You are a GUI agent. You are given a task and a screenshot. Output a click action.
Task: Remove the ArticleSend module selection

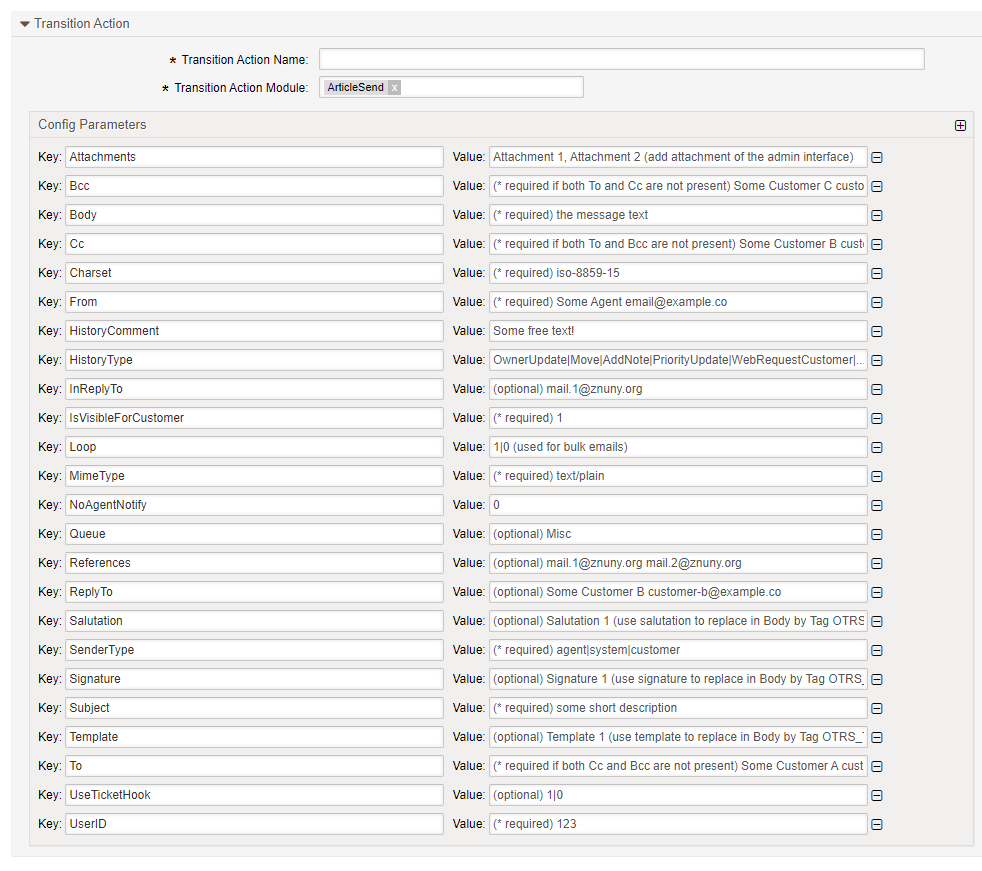click(395, 88)
